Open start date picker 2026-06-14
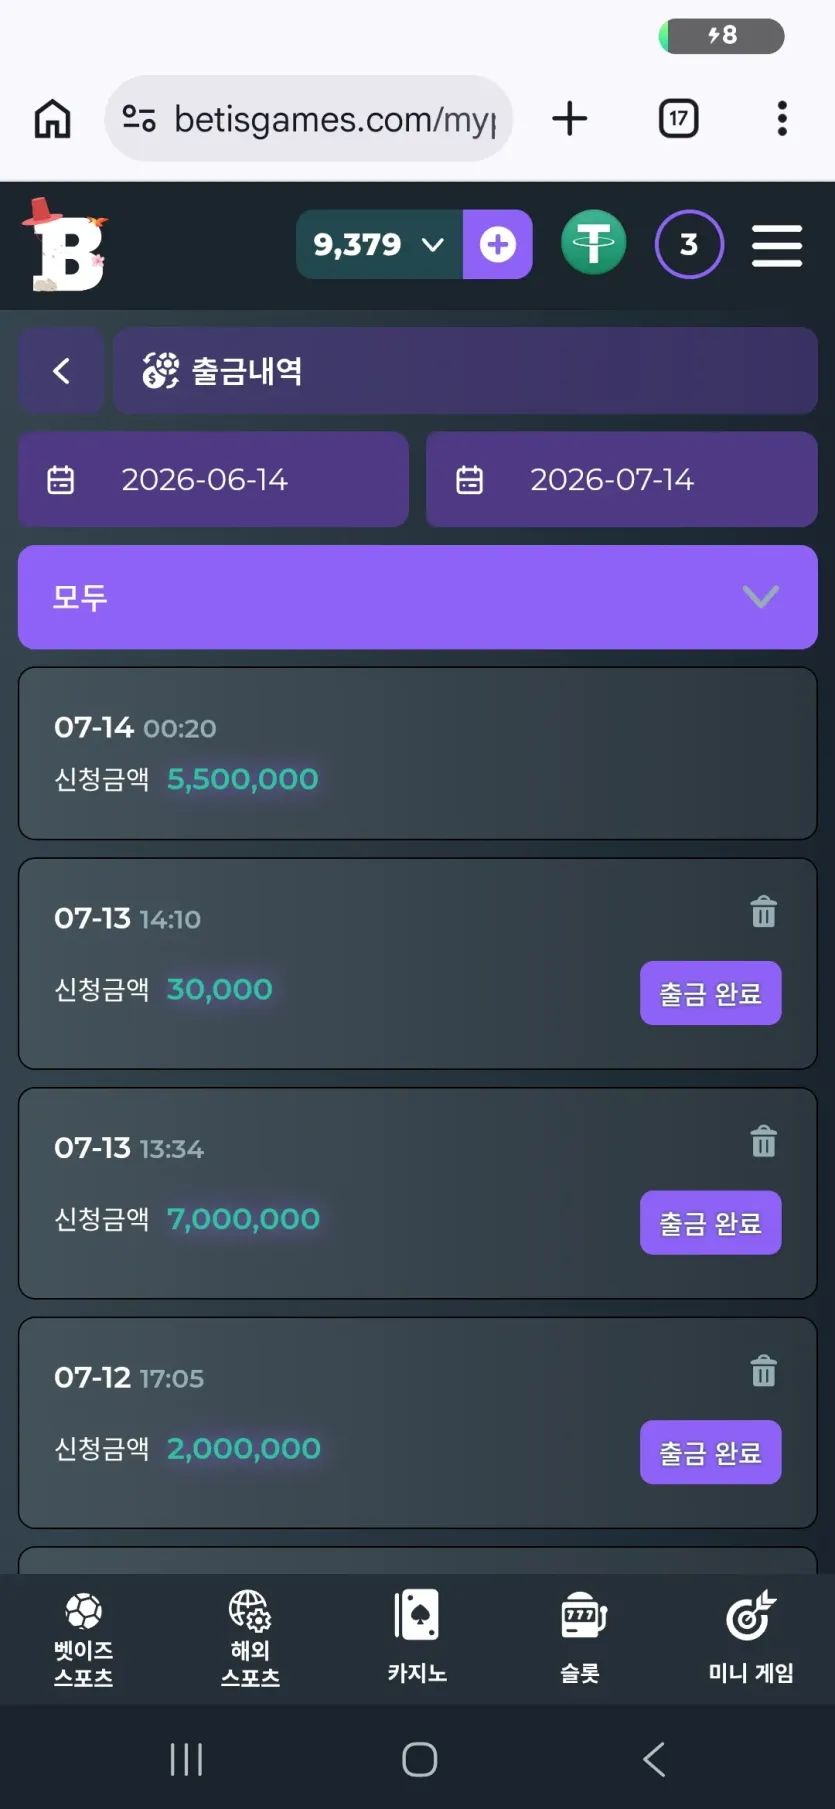The image size is (835, 1809). [213, 479]
